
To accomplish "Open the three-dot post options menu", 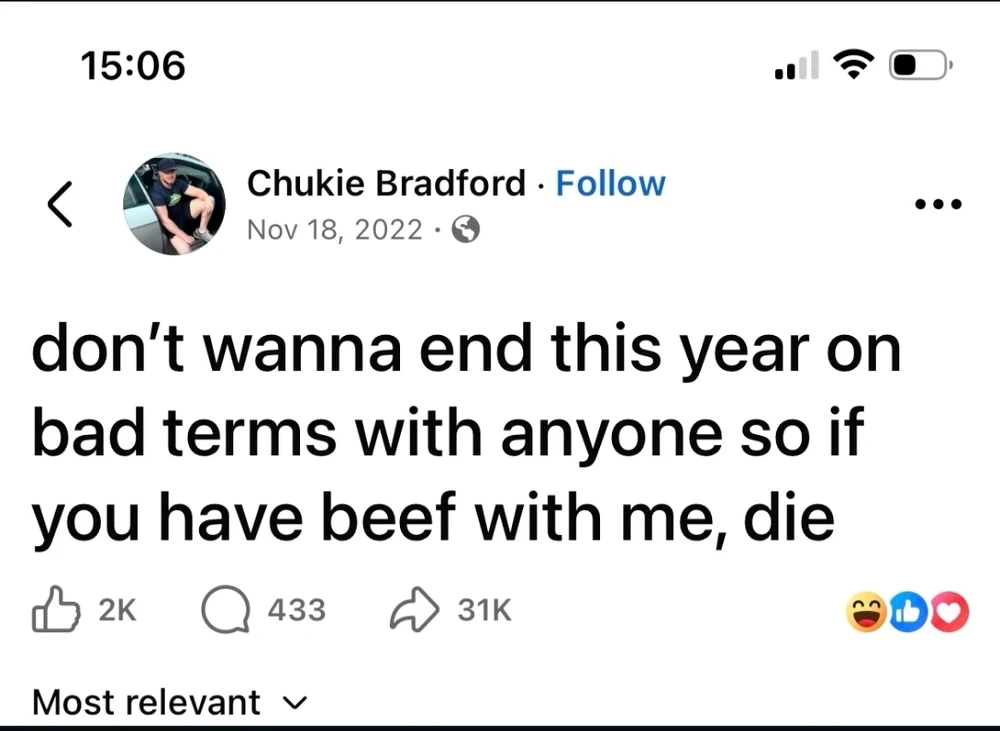I will 937,205.
